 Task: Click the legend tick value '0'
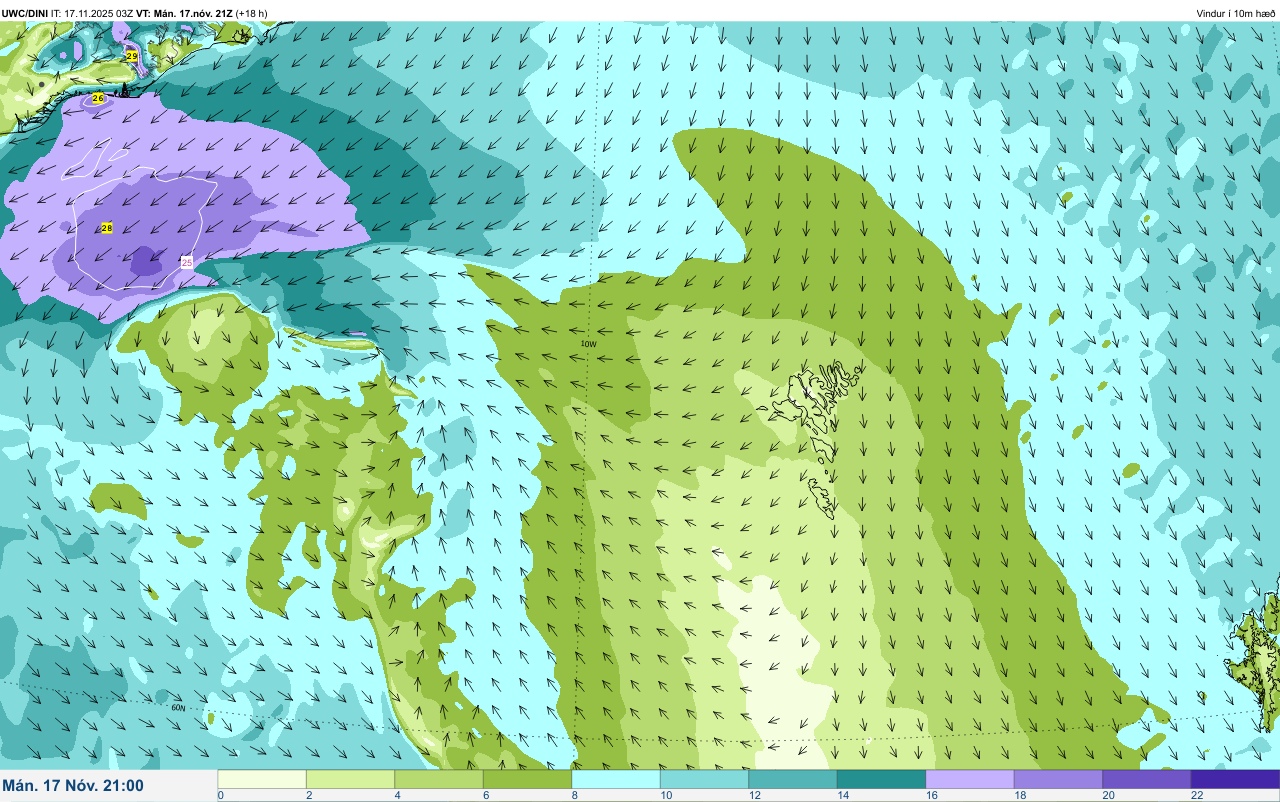tap(220, 795)
